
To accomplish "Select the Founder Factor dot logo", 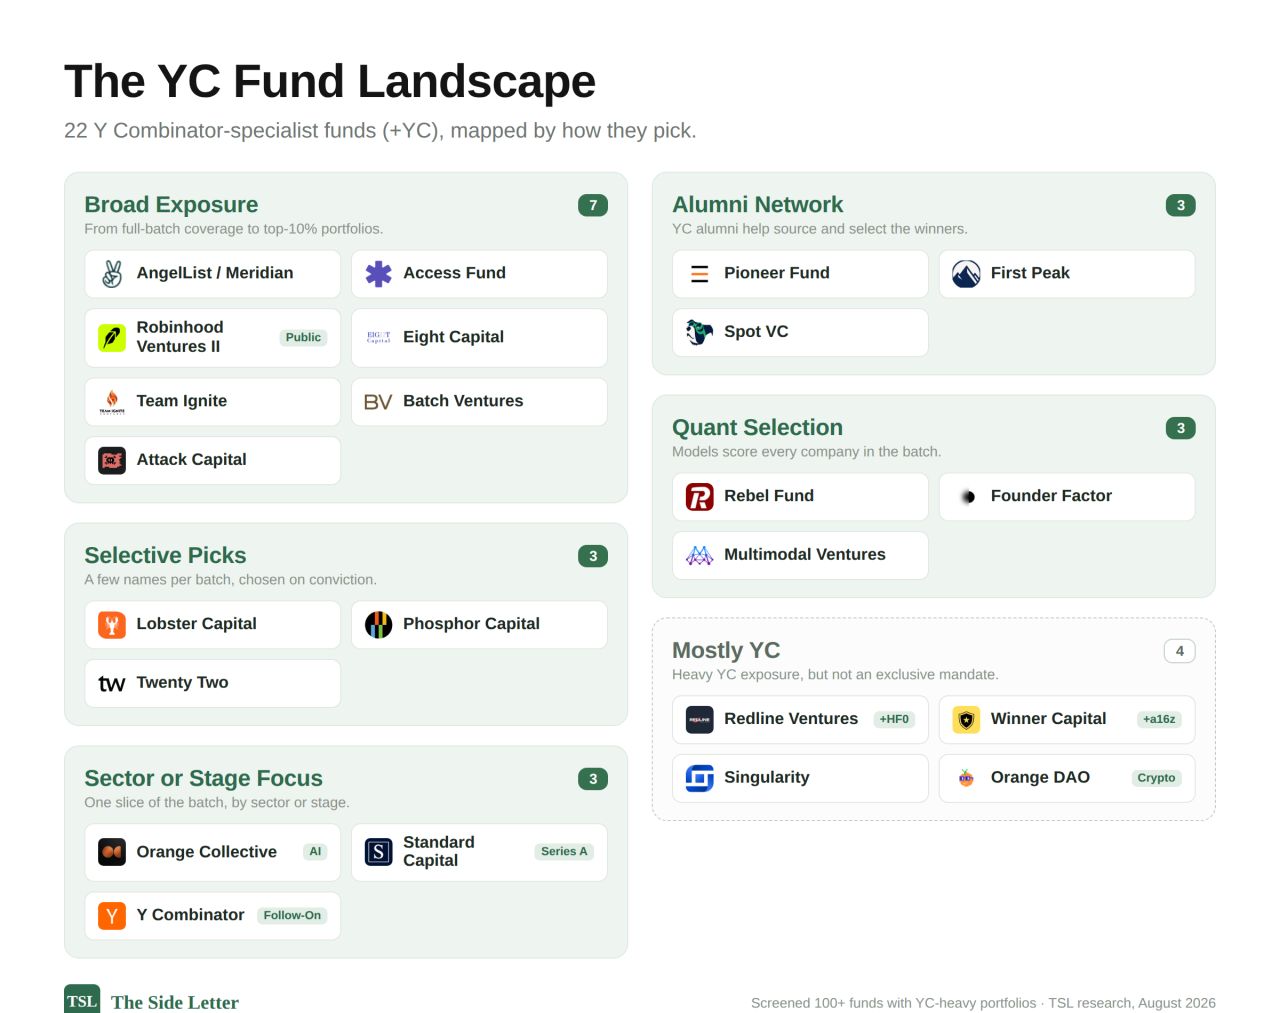I will click(966, 497).
